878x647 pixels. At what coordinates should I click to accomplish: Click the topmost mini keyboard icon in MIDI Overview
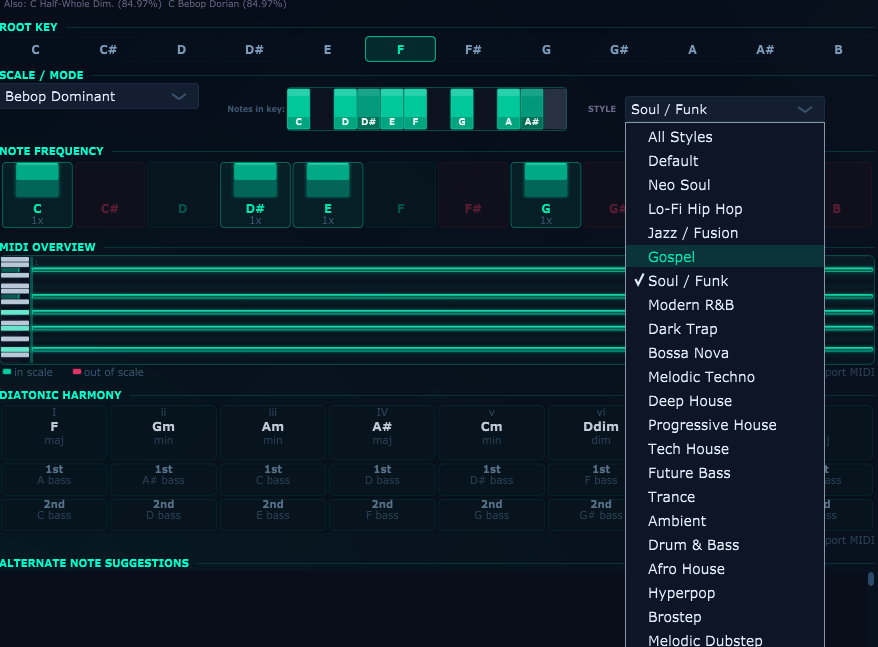tap(14, 263)
